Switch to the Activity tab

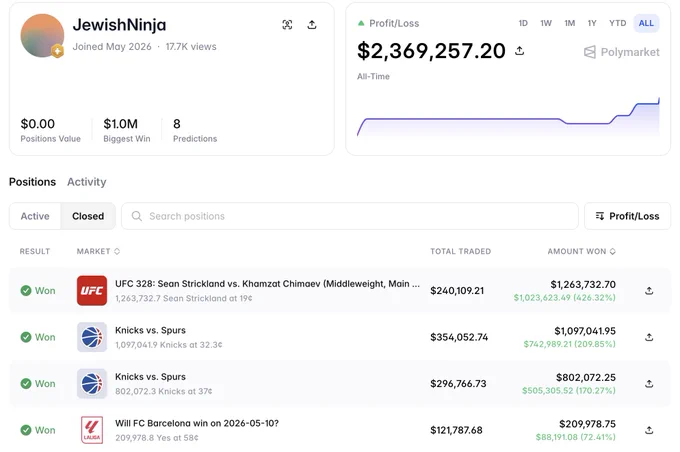[86, 182]
